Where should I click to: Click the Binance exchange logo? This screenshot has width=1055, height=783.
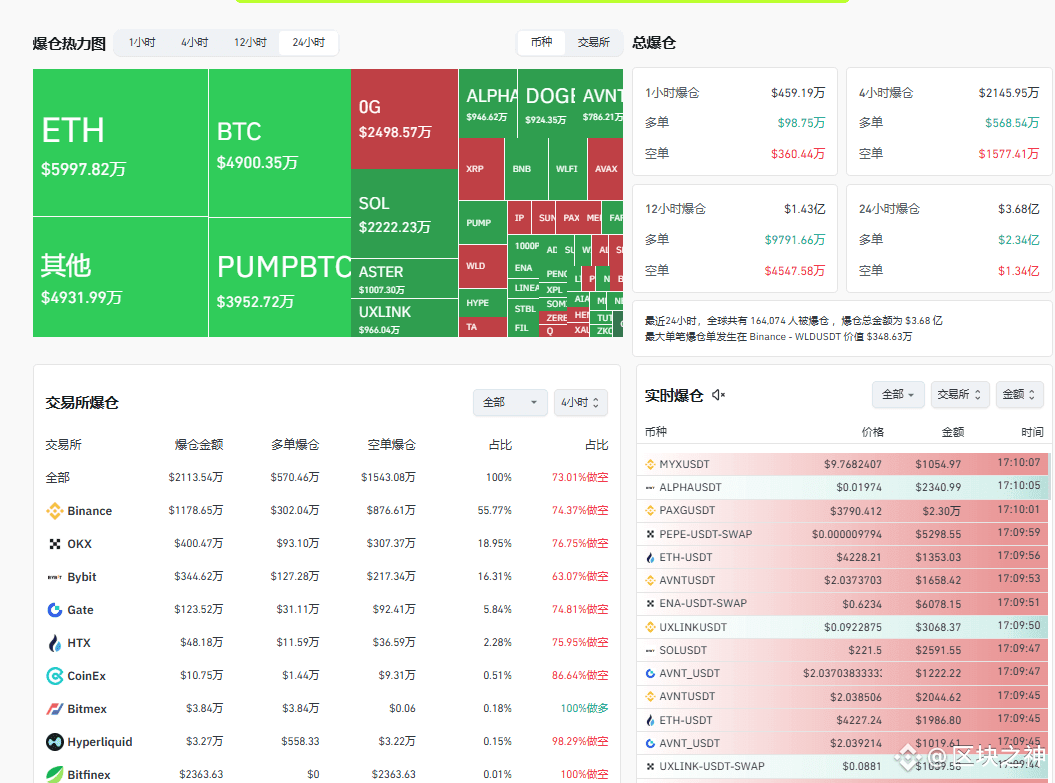54,511
